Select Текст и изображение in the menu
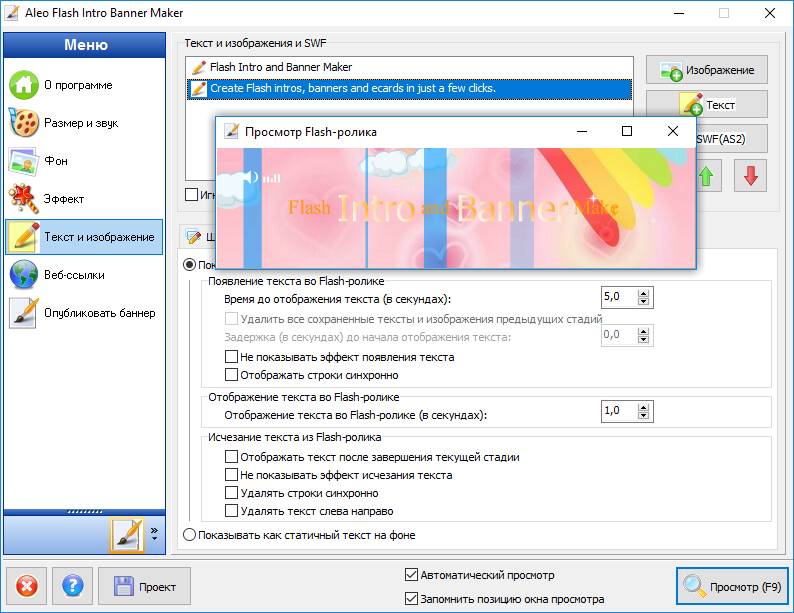Image resolution: width=794 pixels, height=613 pixels. pyautogui.click(x=84, y=236)
